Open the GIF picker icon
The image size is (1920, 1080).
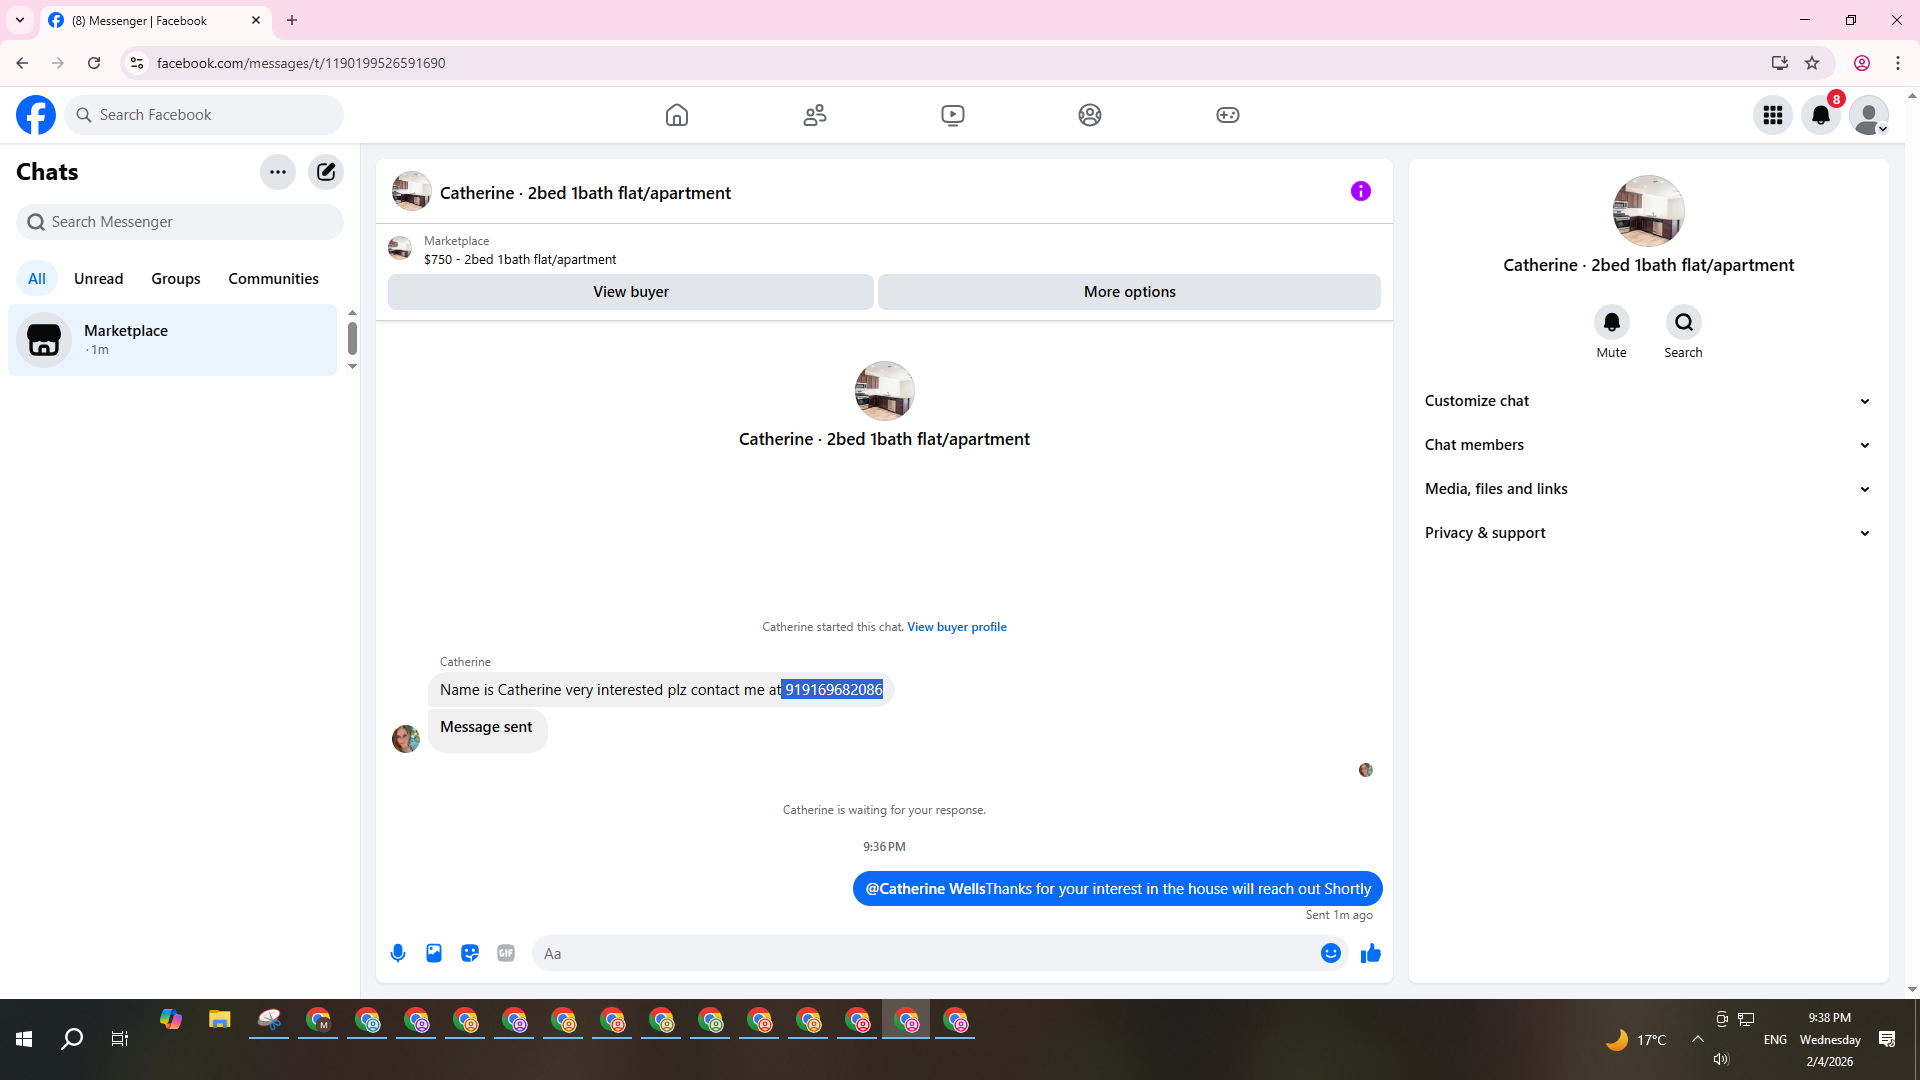[x=506, y=953]
